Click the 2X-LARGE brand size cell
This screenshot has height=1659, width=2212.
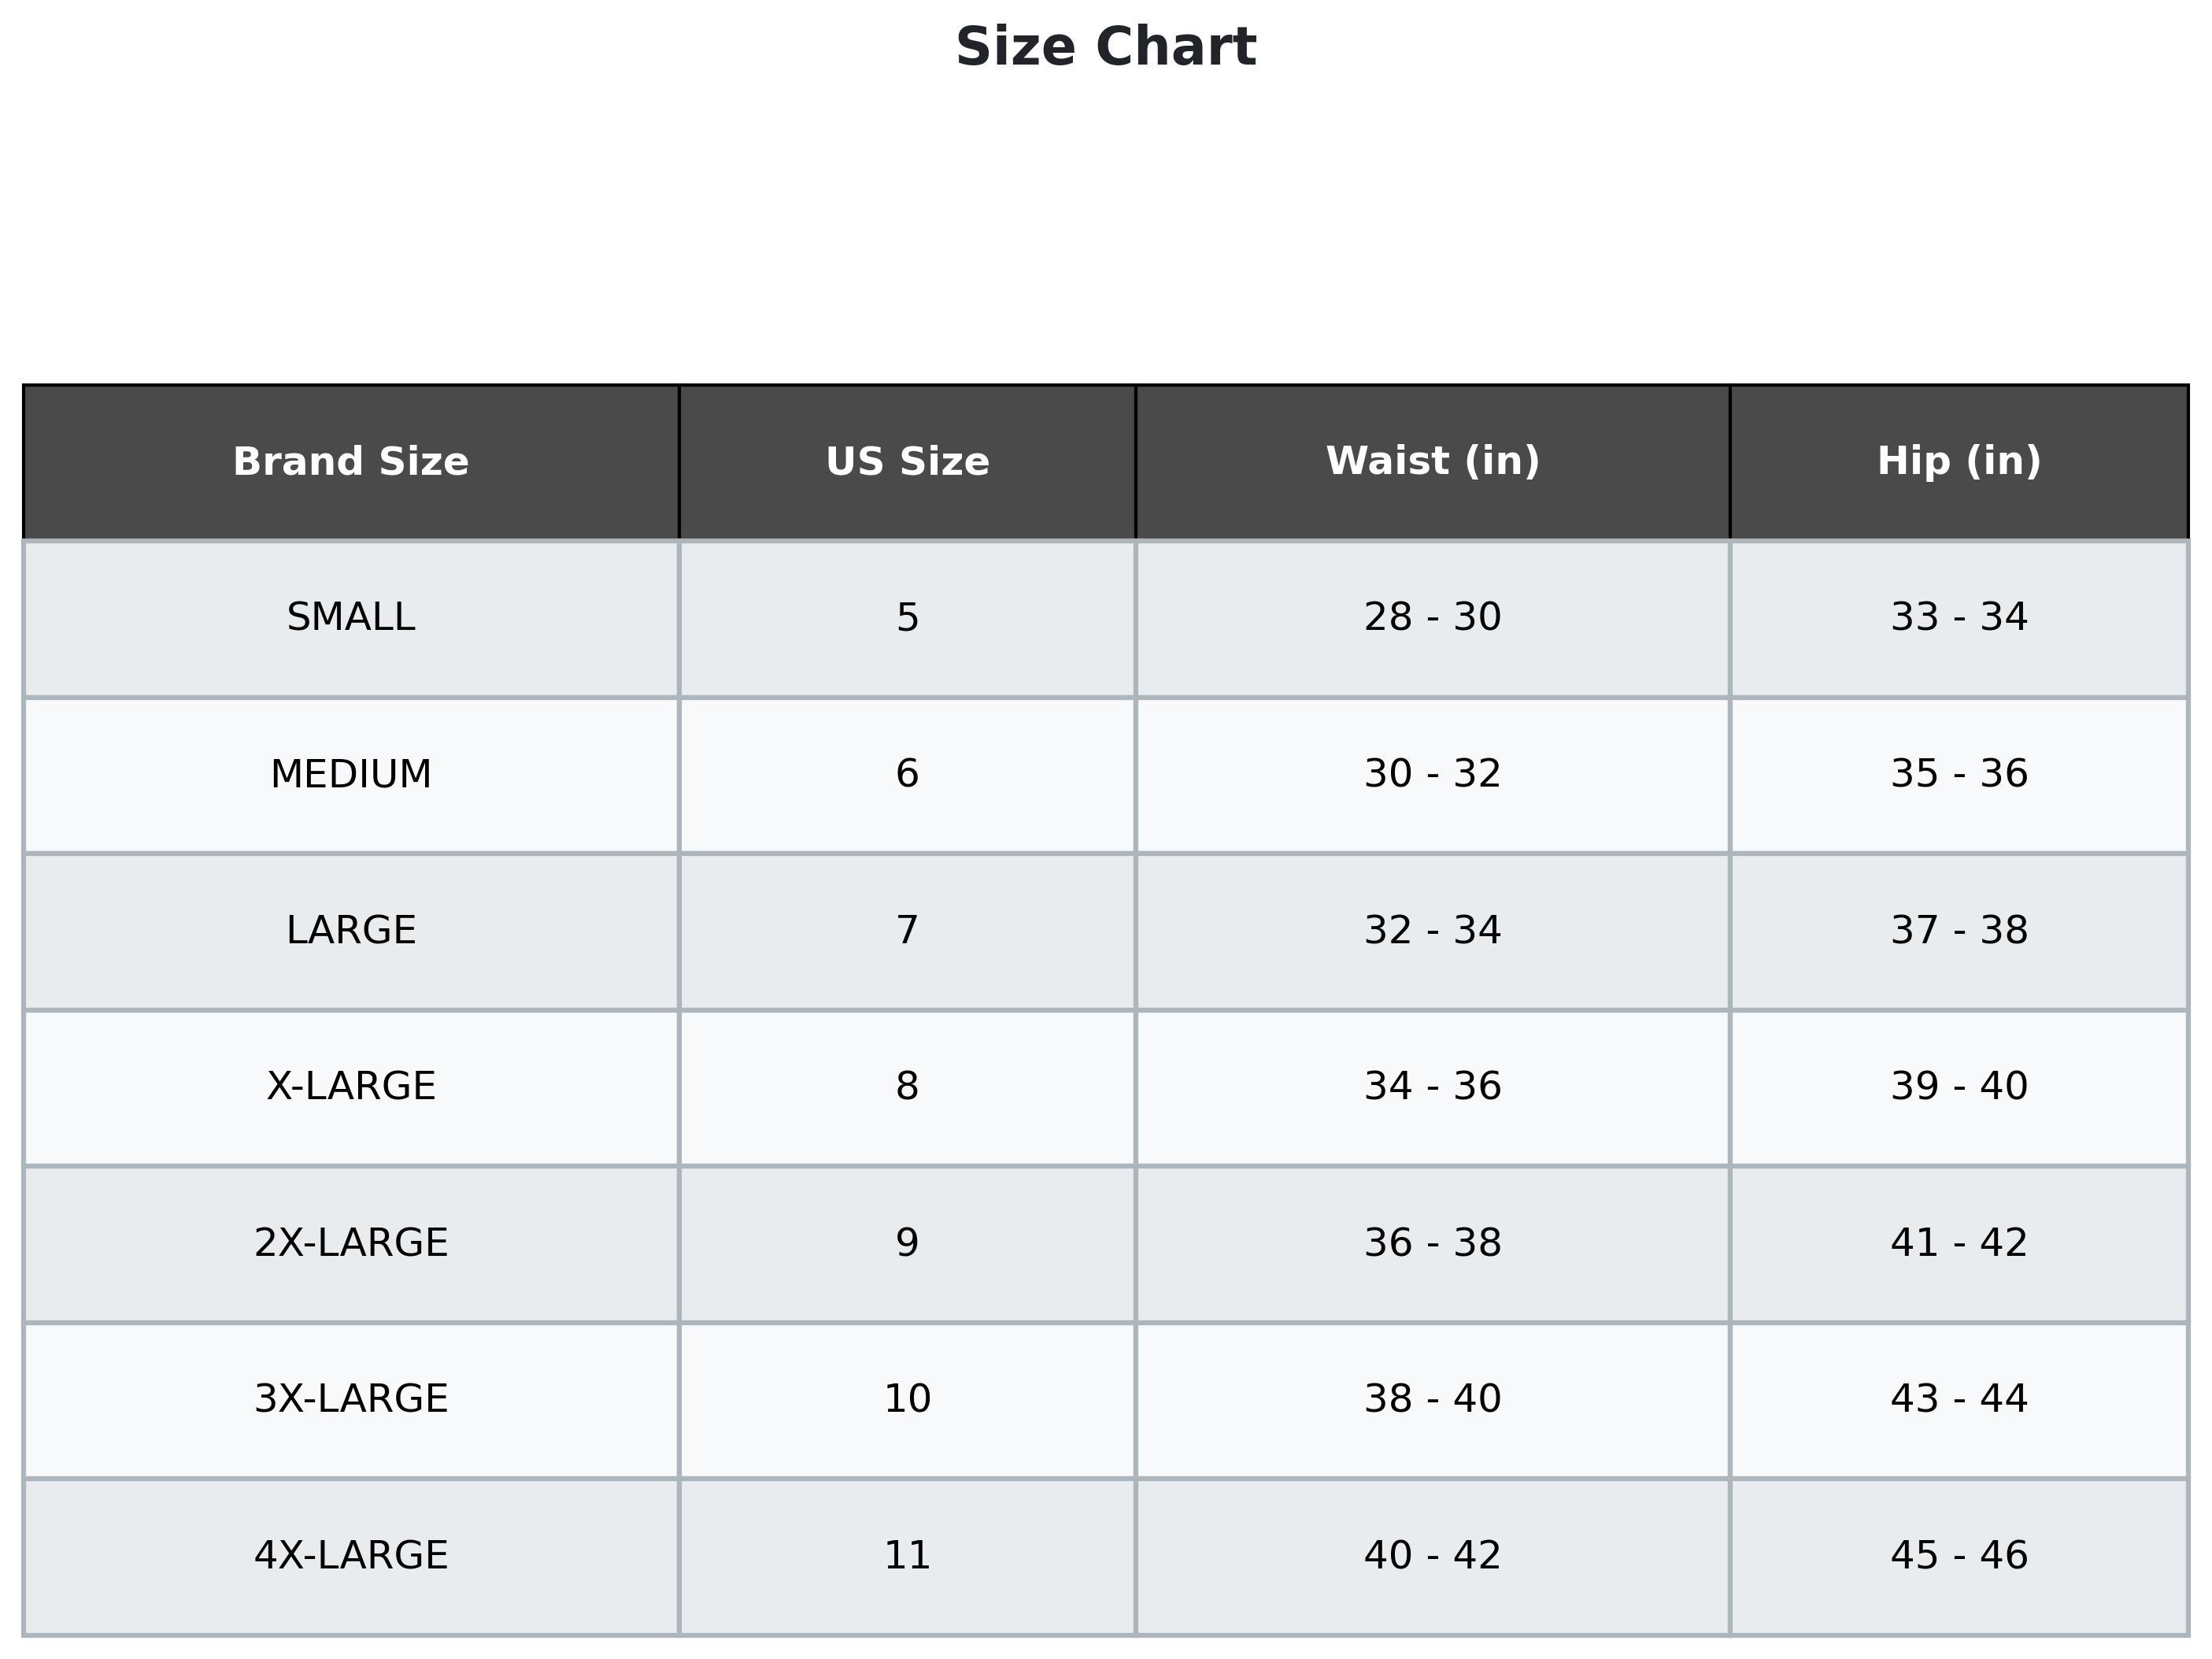tap(351, 1243)
